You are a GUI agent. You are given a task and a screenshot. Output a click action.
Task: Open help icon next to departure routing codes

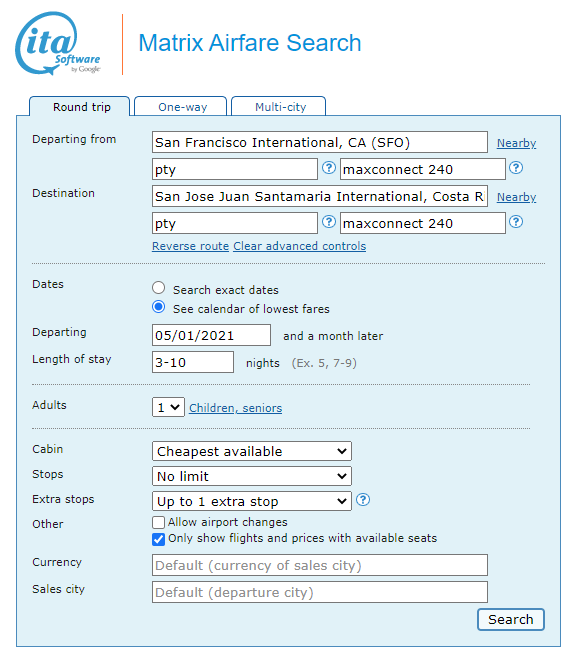tap(329, 168)
